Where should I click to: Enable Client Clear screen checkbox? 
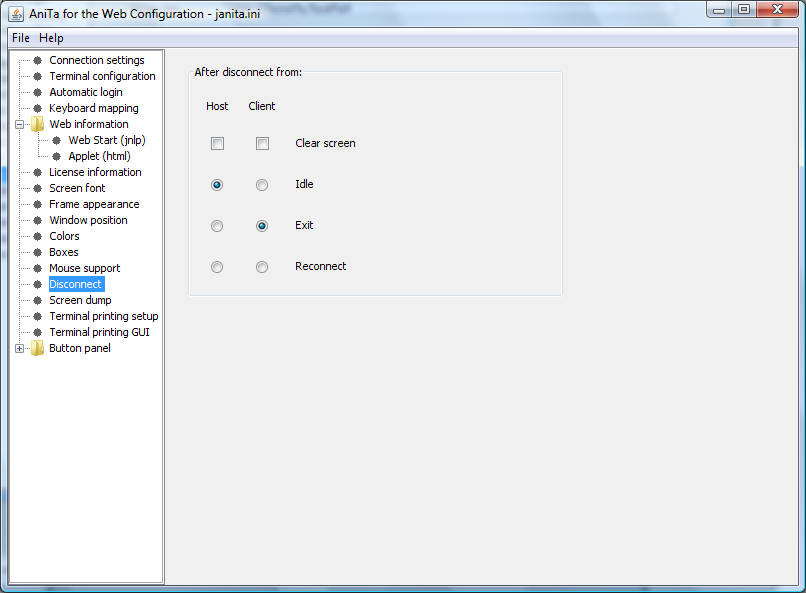(x=262, y=144)
